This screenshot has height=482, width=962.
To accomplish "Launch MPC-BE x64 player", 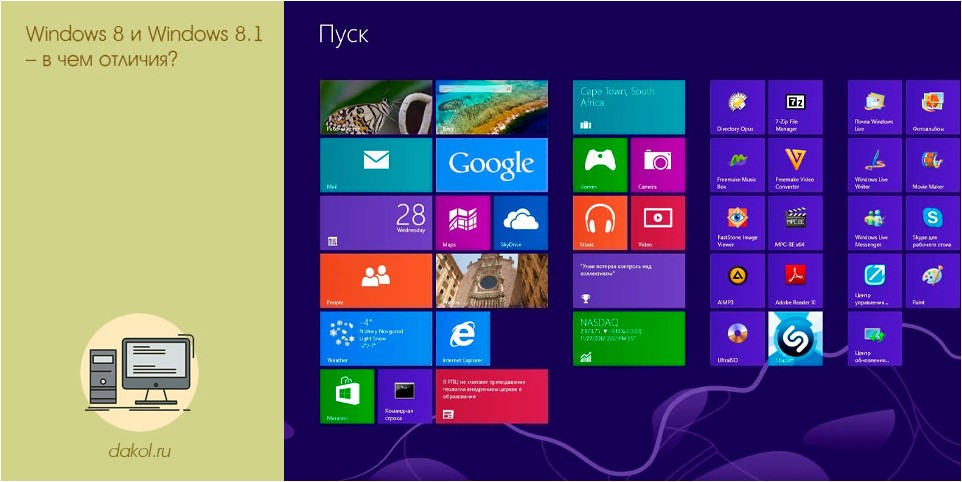I will click(795, 223).
